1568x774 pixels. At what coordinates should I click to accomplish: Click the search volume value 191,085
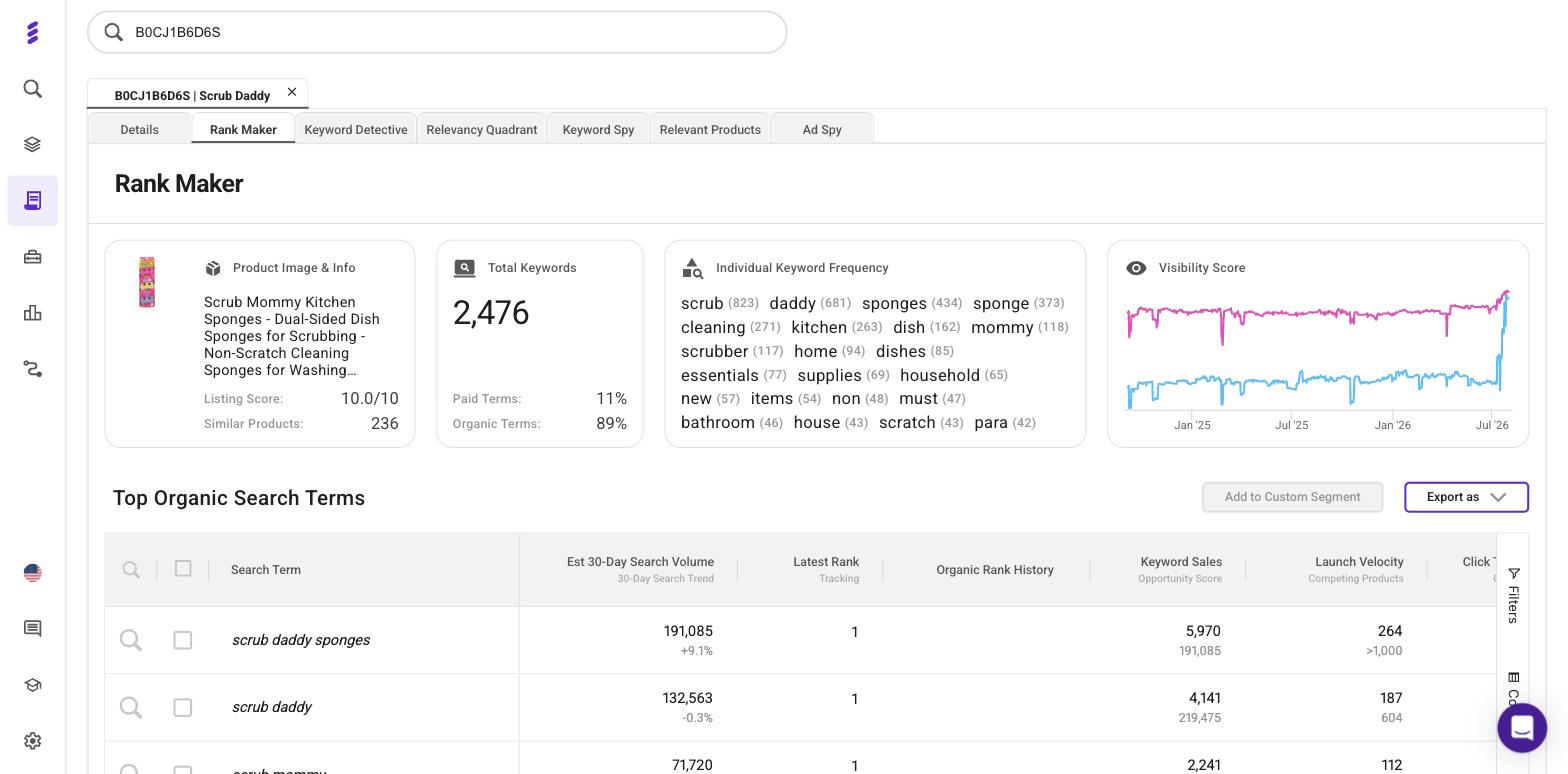click(688, 632)
